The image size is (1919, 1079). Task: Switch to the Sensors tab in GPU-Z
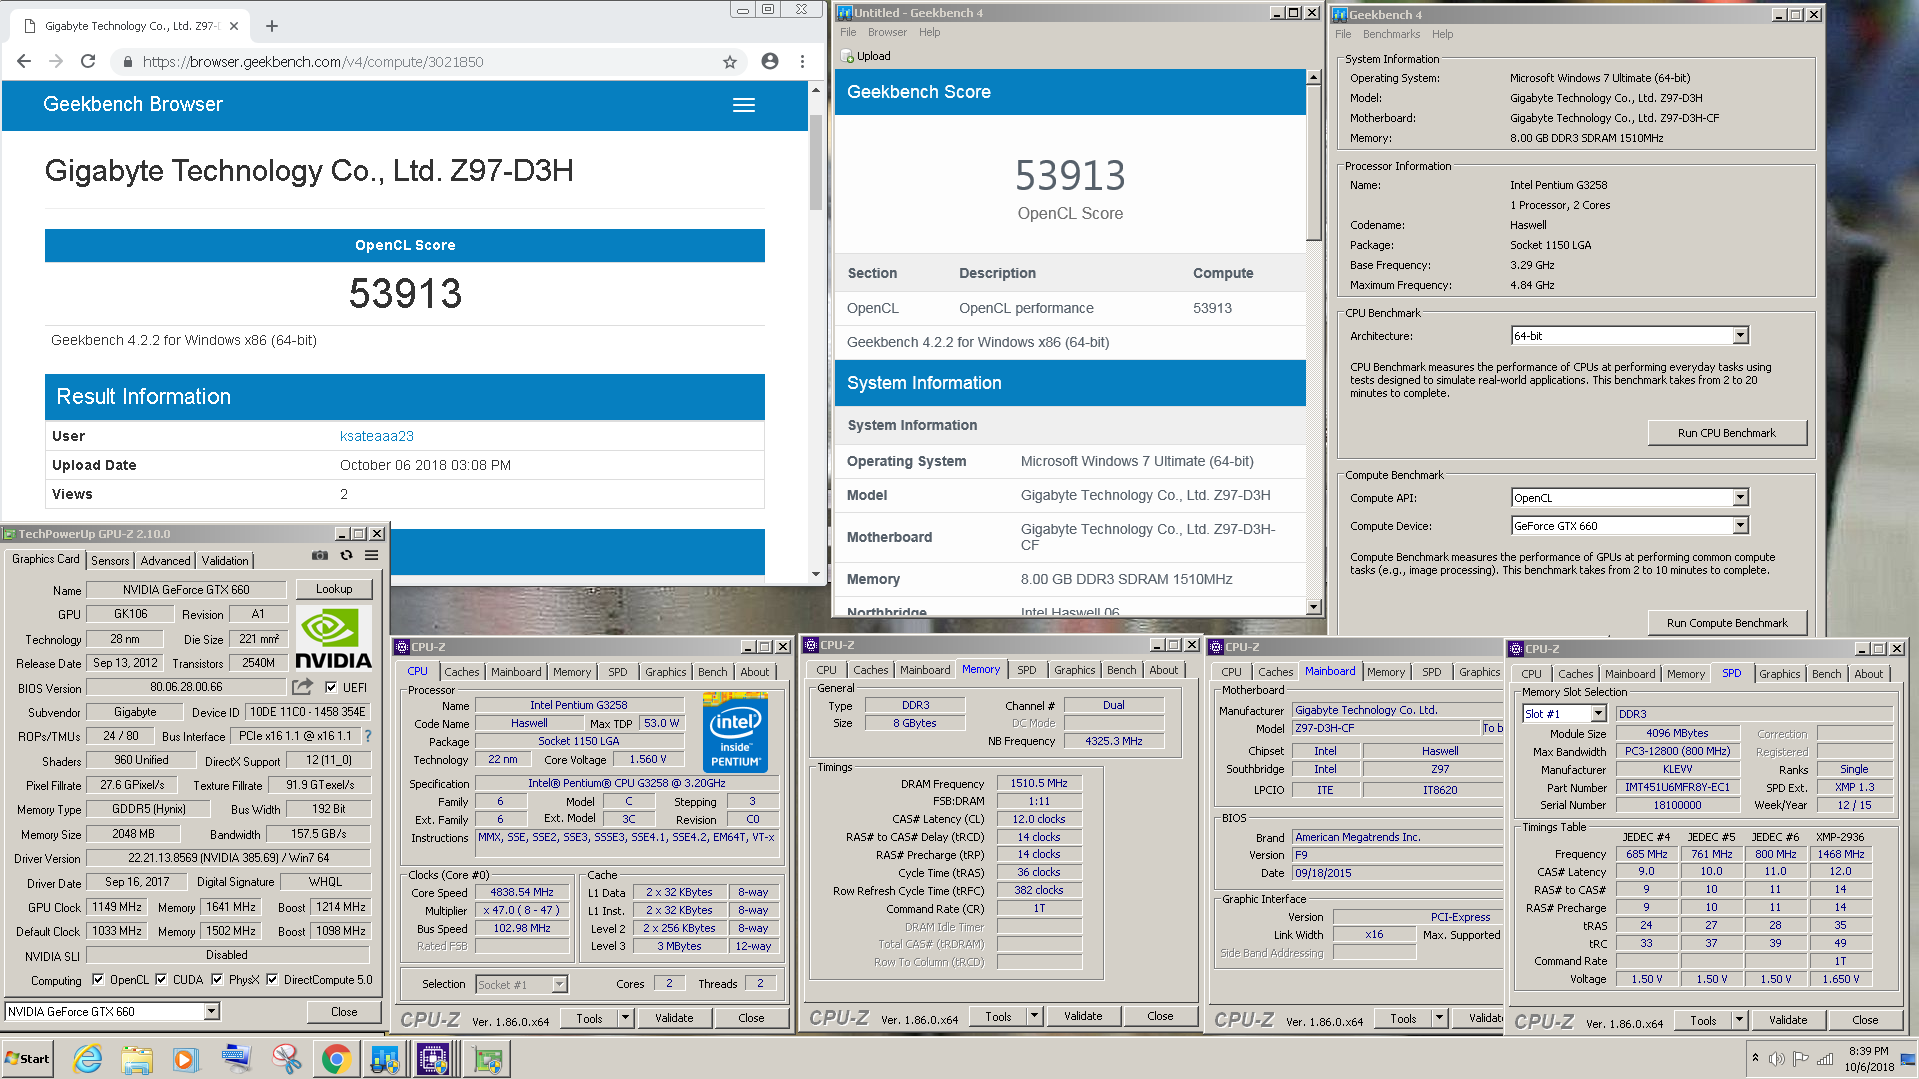[110, 561]
